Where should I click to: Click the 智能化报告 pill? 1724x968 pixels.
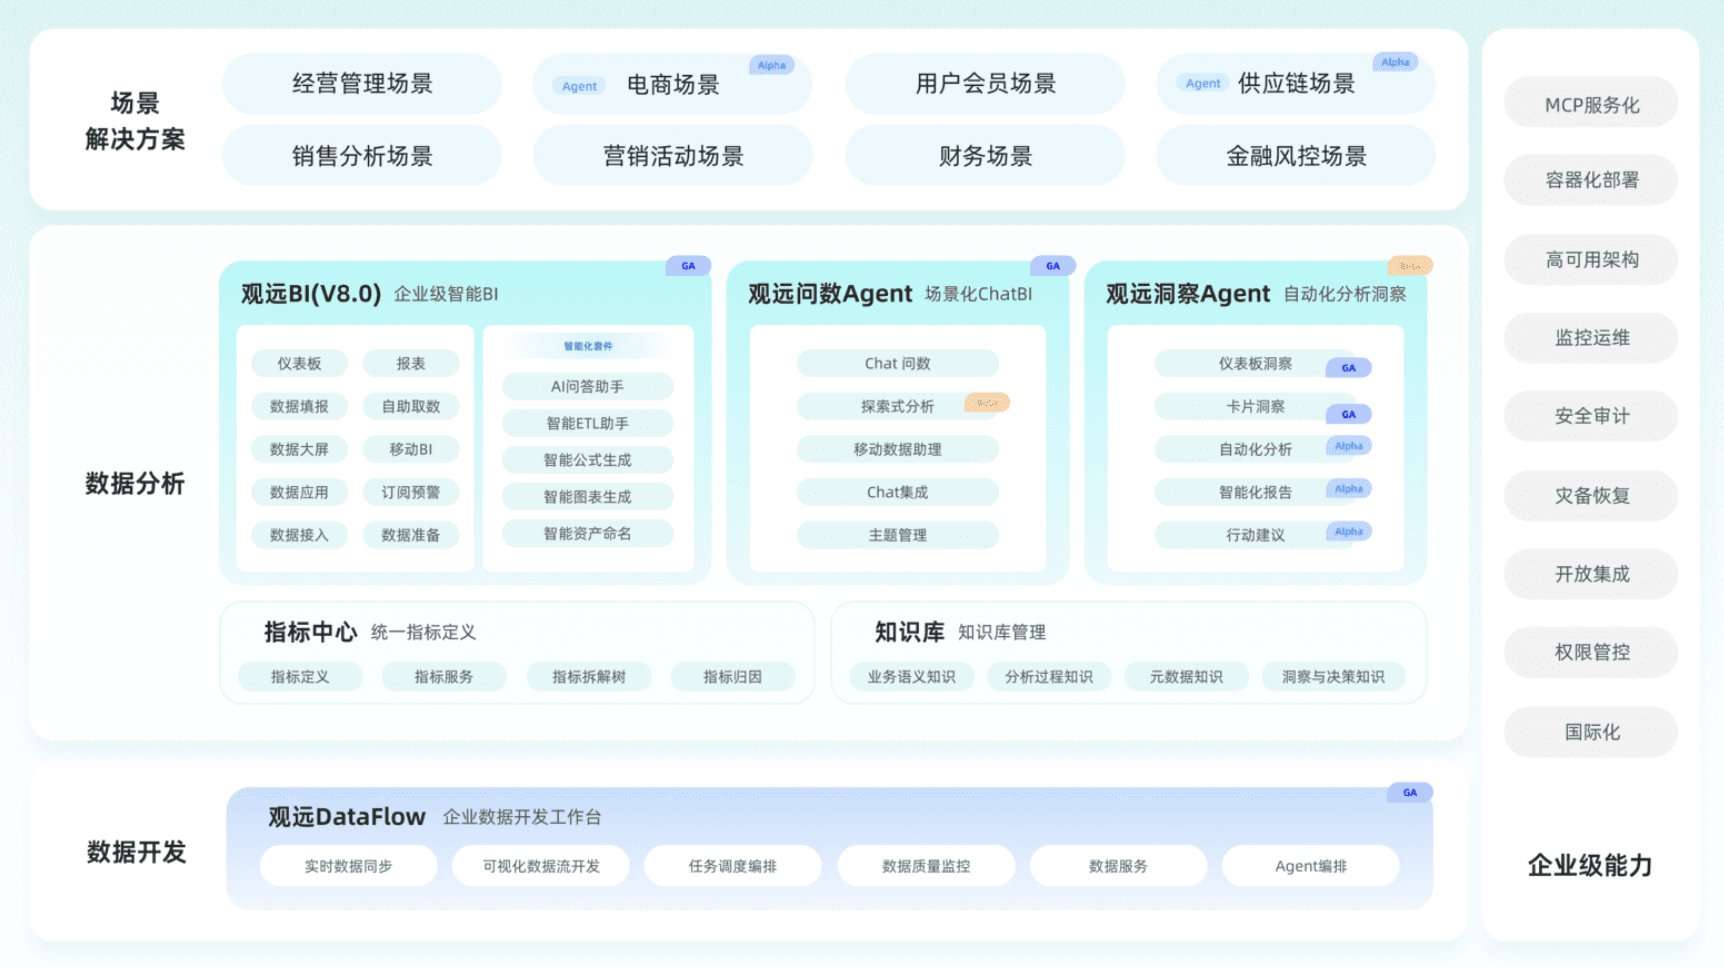1255,492
